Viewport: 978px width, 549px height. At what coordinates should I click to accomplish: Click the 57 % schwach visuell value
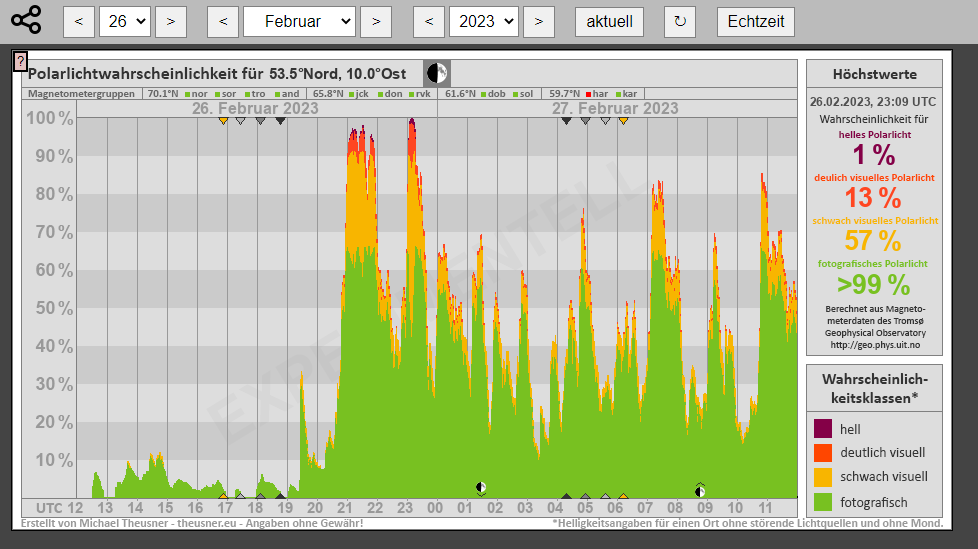point(873,240)
